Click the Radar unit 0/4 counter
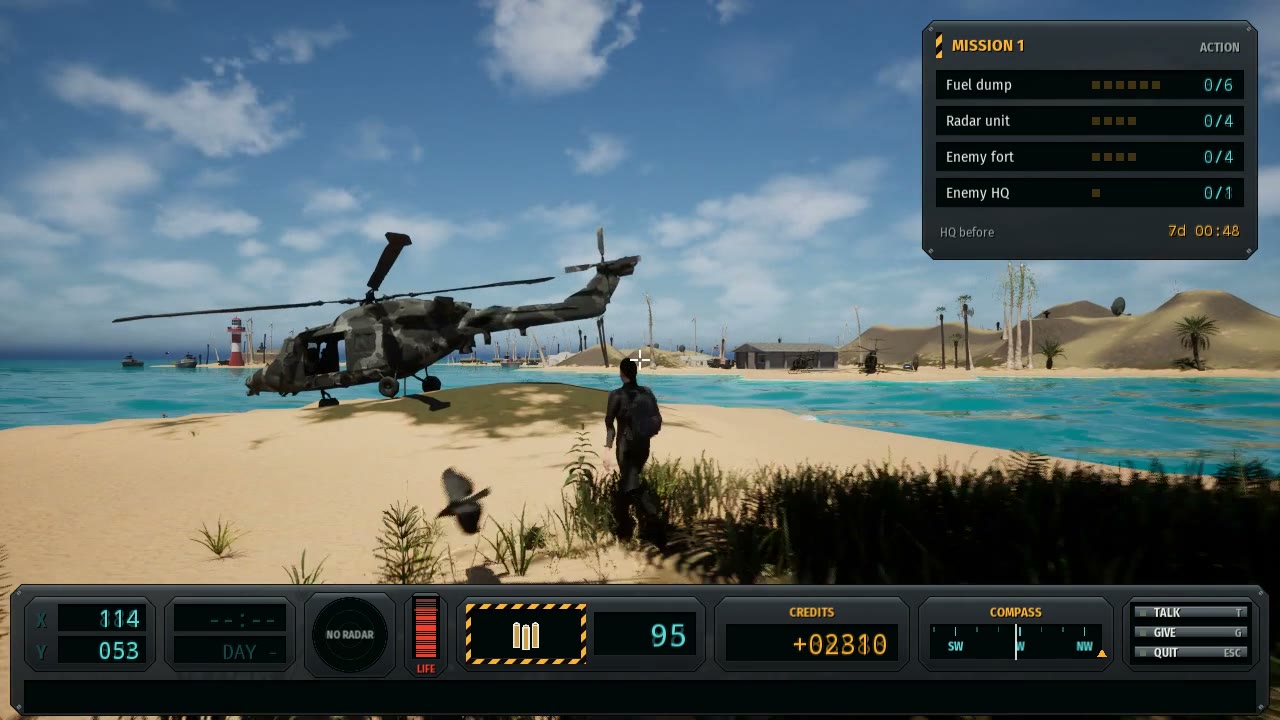This screenshot has height=720, width=1280. [1218, 121]
